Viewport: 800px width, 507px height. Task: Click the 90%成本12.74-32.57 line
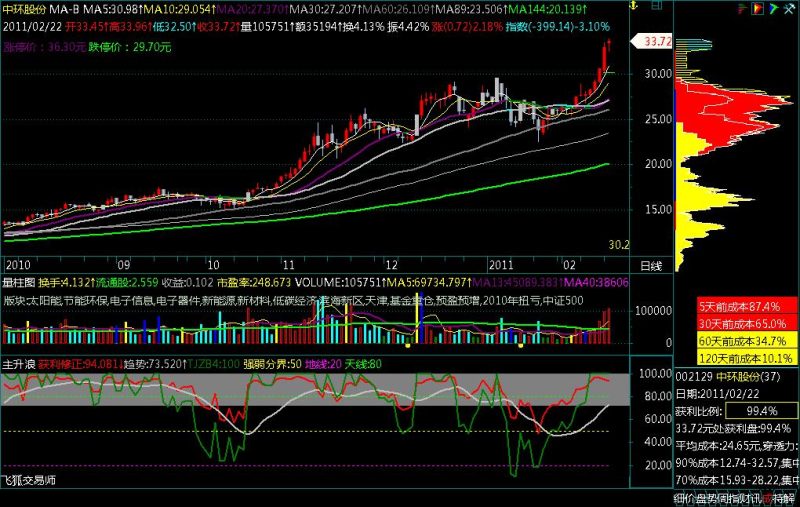(737, 463)
